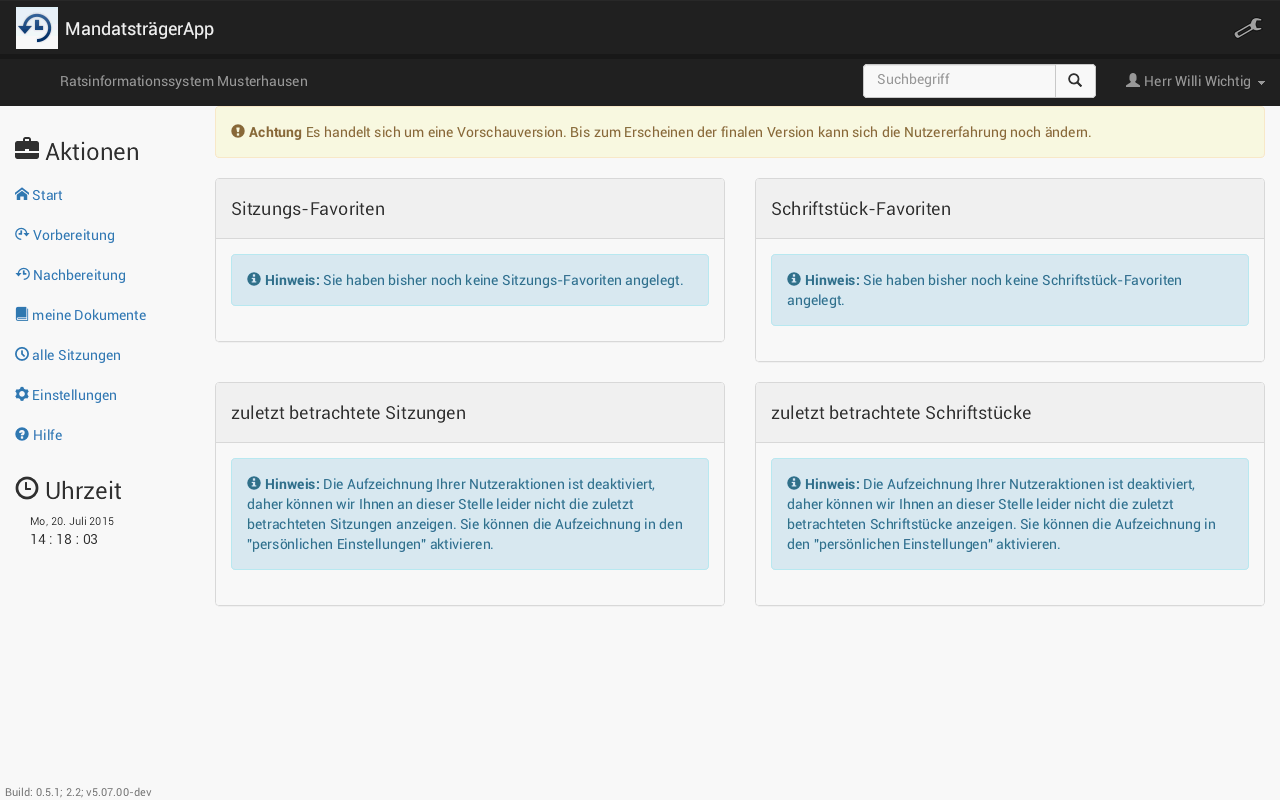The image size is (1280, 800).
Task: Open the Vorbereitung menu entry
Action: point(73,235)
